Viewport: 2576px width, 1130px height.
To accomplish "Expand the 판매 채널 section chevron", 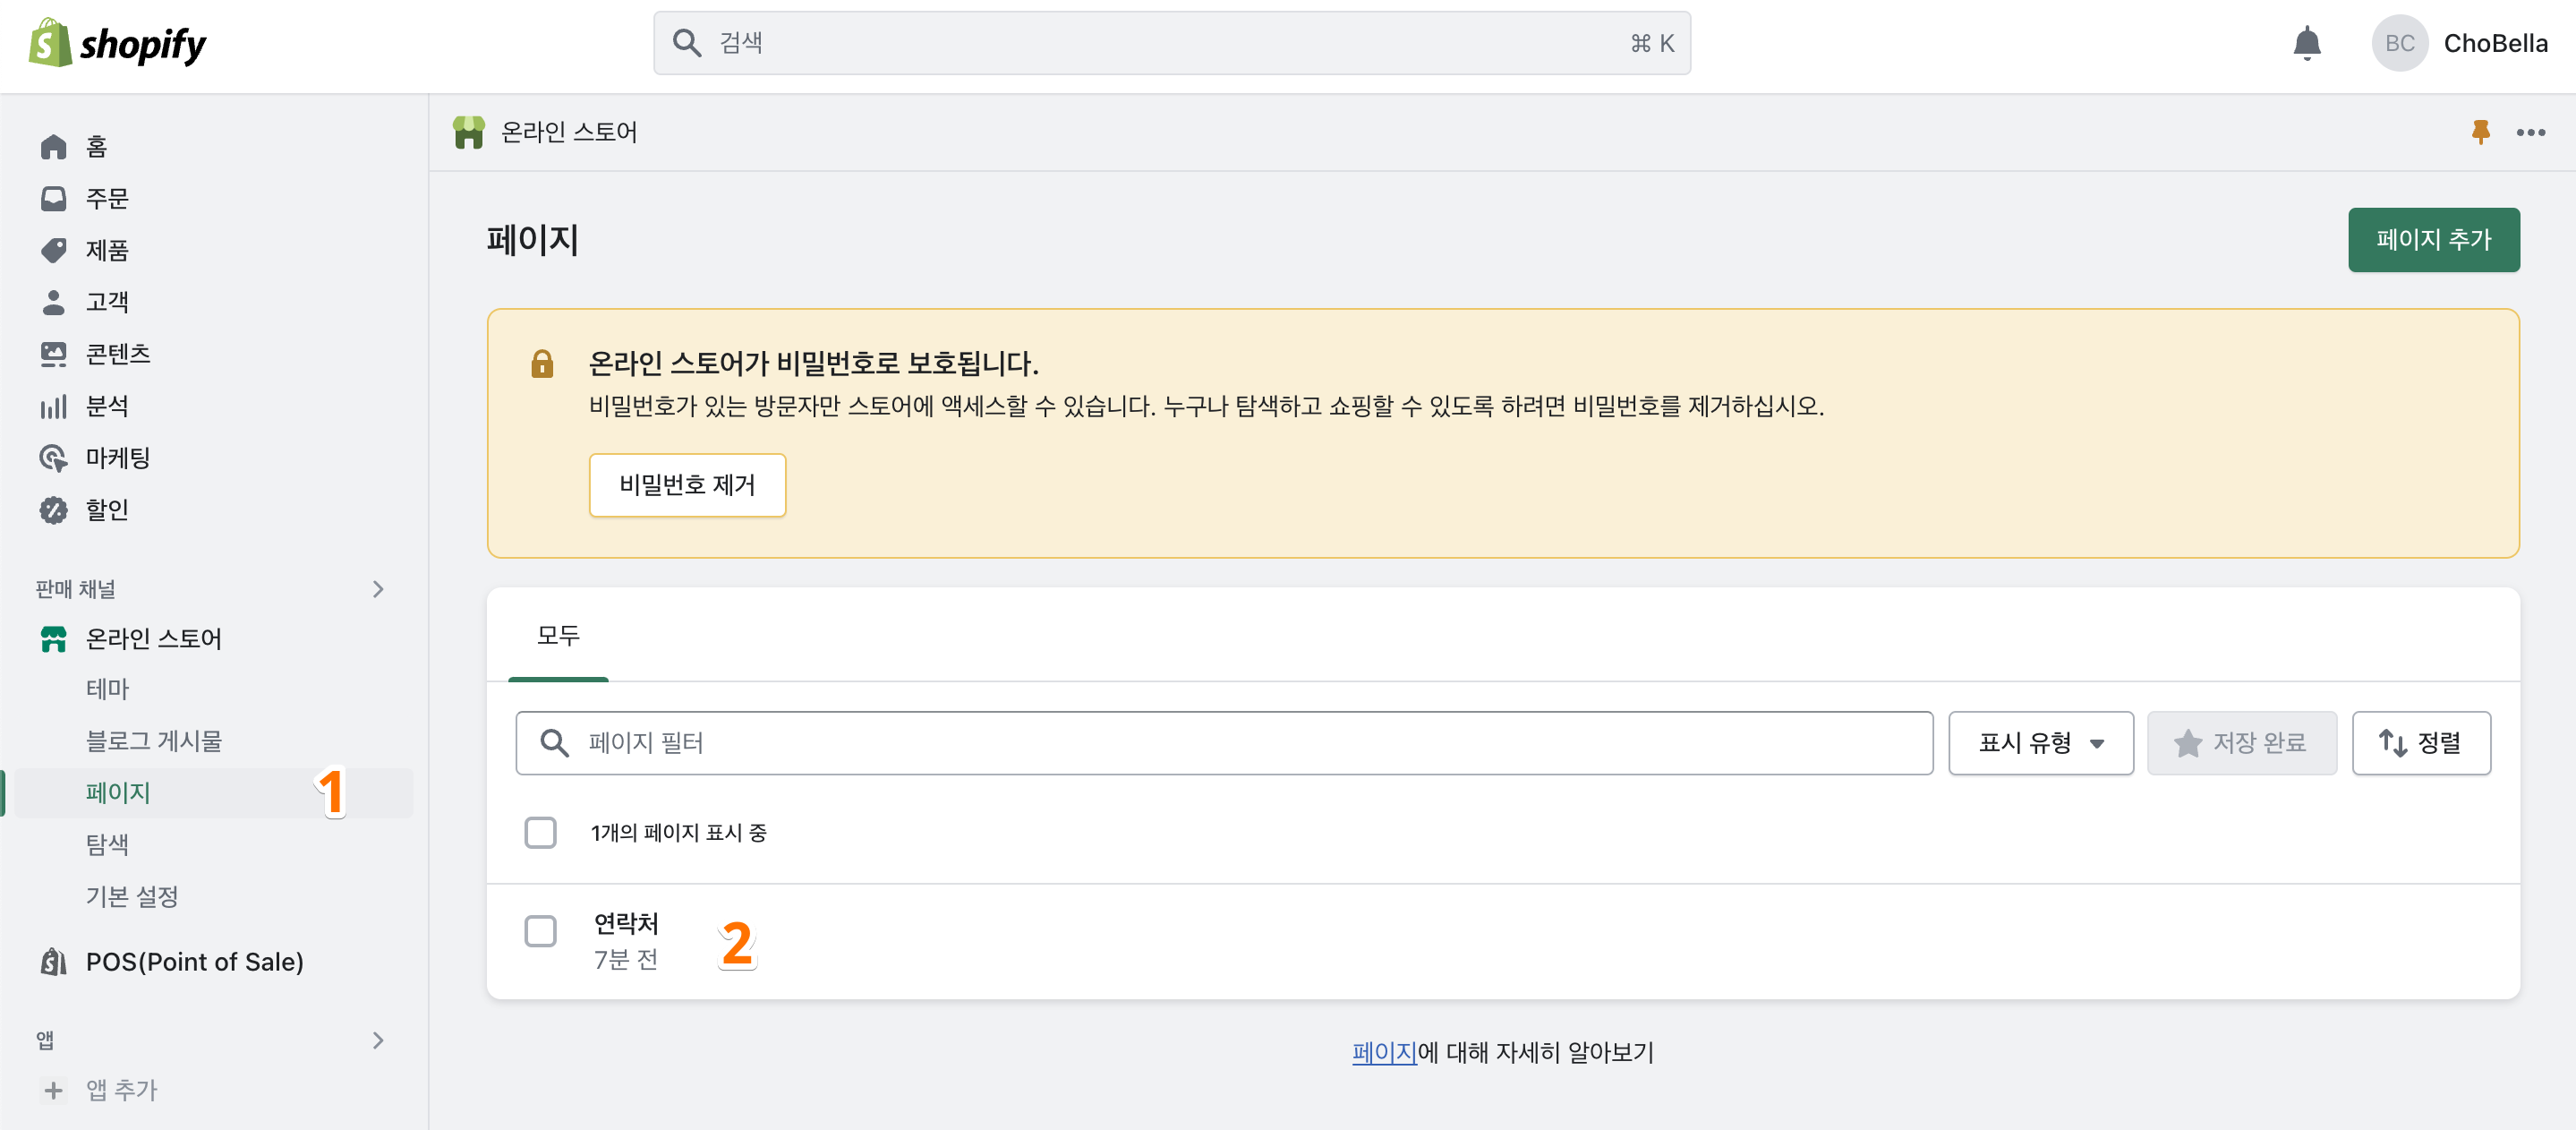I will click(x=377, y=589).
